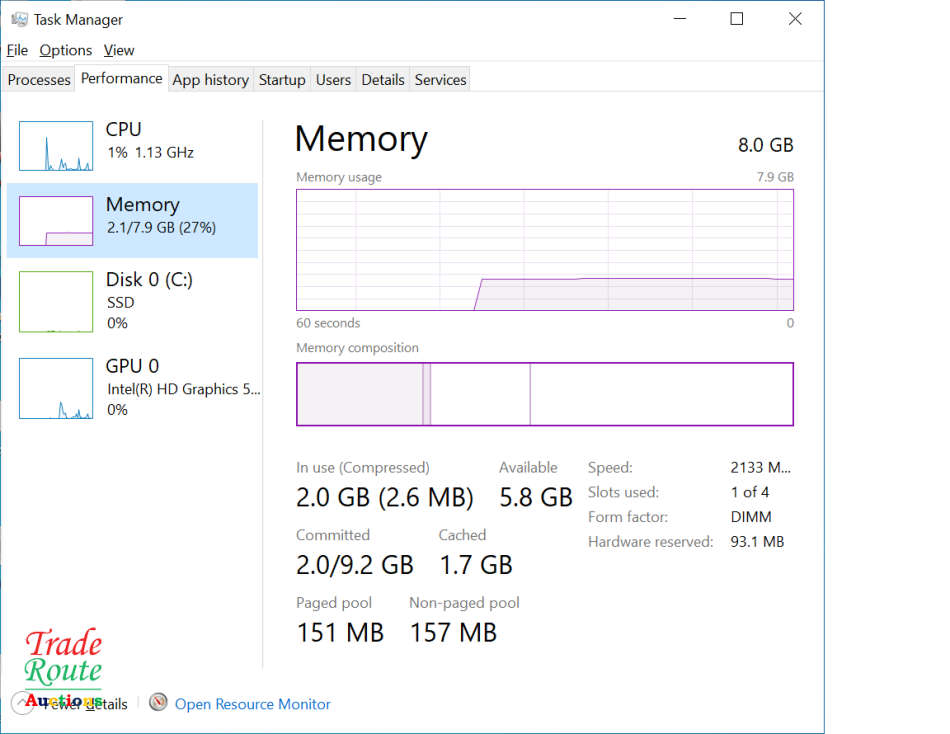
Task: Switch to the Startup tab
Action: 281,79
